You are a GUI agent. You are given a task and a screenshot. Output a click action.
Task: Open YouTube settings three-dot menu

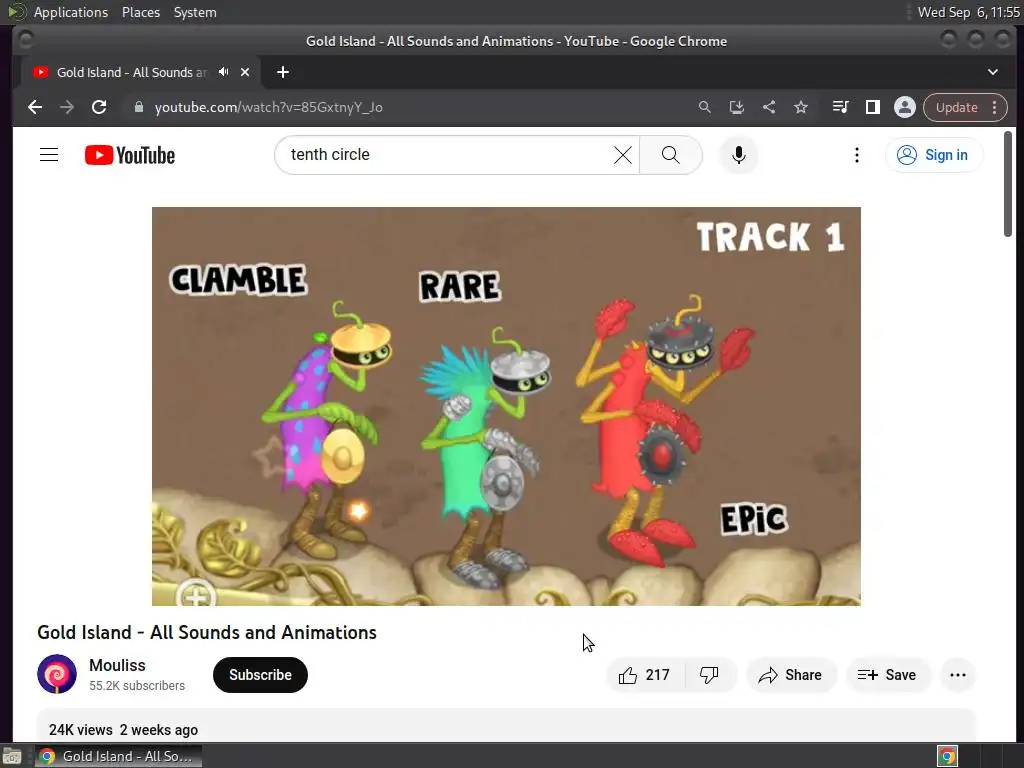pyautogui.click(x=857, y=155)
